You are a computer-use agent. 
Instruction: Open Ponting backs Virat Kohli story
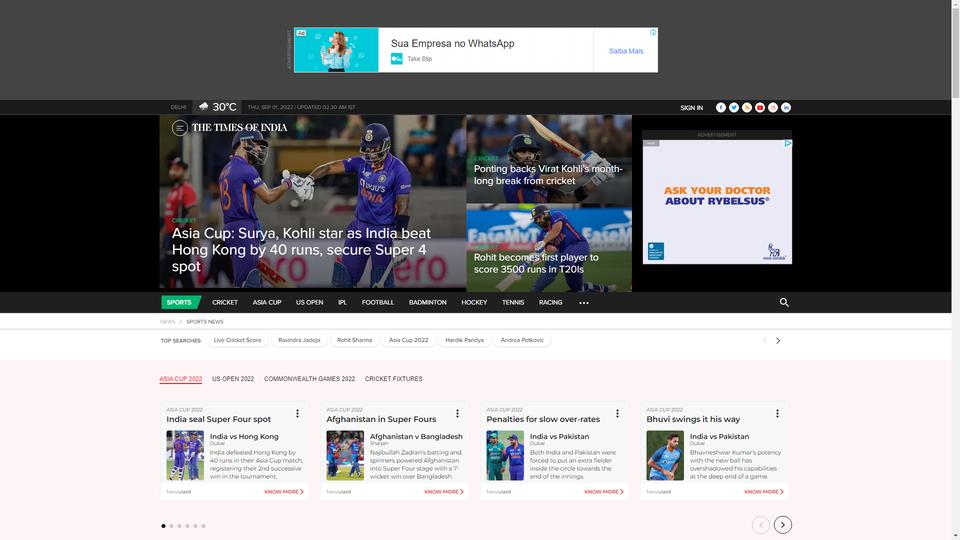(x=548, y=174)
